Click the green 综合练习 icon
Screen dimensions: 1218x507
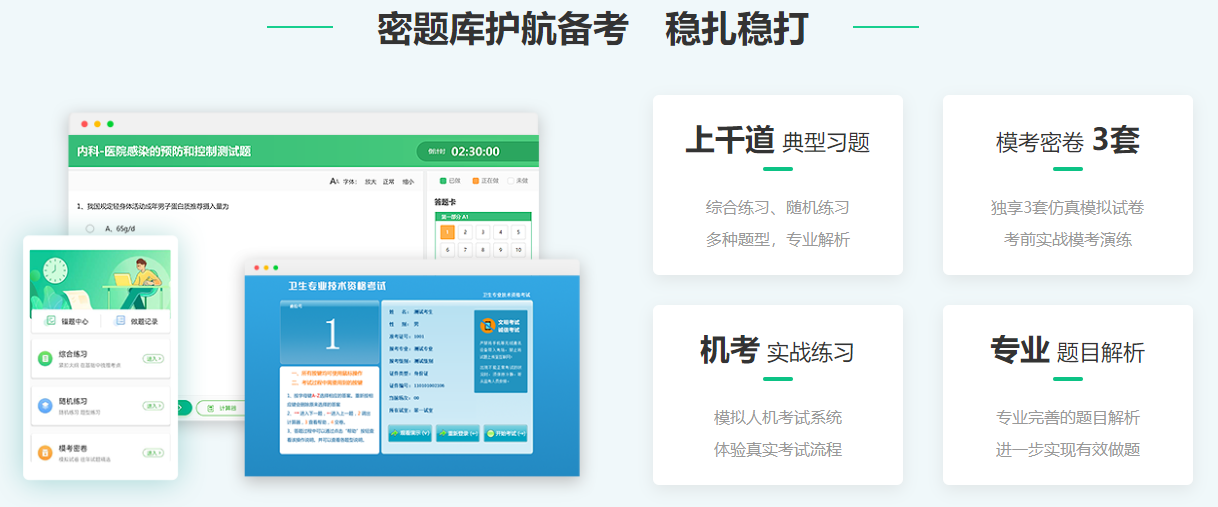tap(45, 359)
